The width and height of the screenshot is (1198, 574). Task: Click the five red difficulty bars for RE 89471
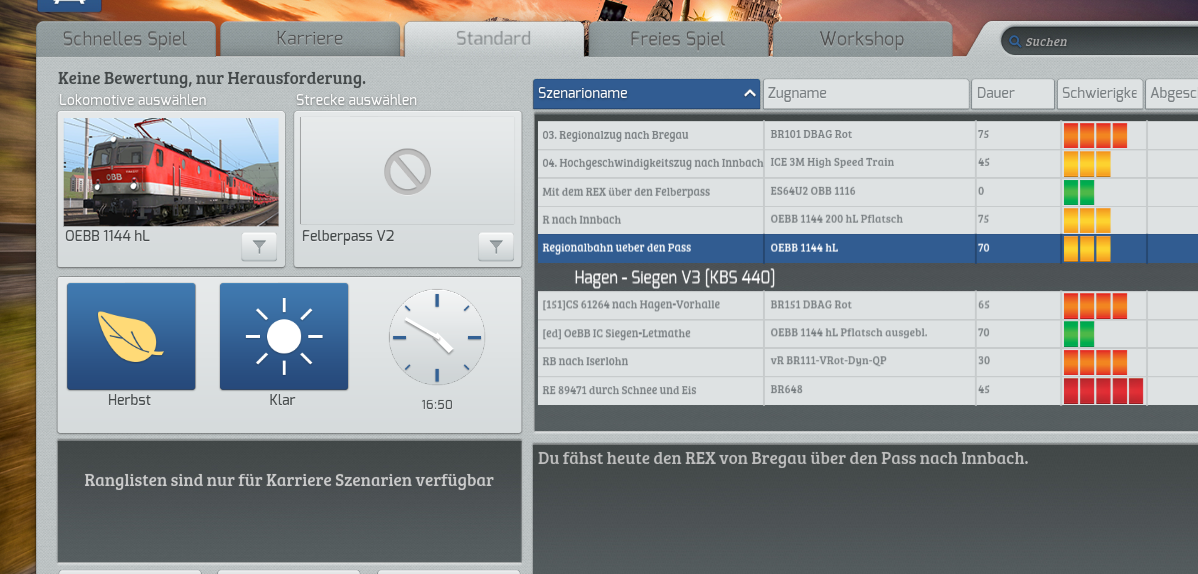click(x=1103, y=391)
